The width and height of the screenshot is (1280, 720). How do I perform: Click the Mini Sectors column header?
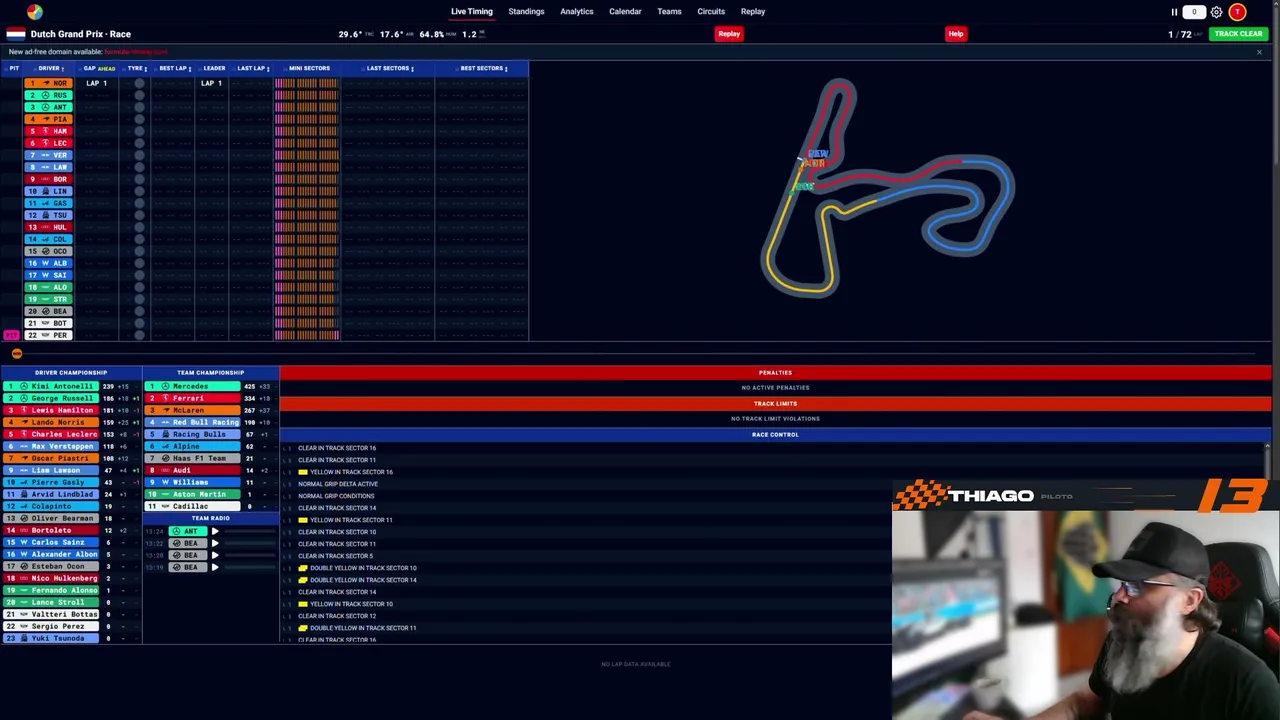309,68
